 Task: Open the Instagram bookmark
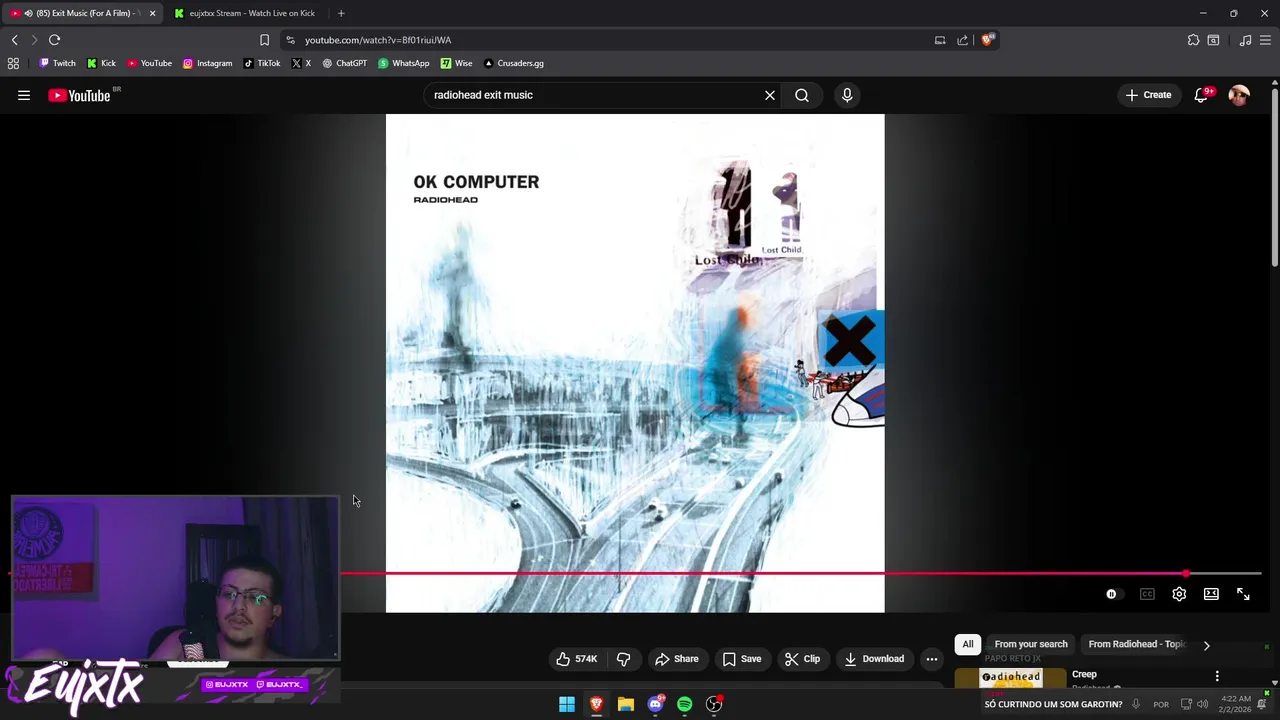coord(207,63)
